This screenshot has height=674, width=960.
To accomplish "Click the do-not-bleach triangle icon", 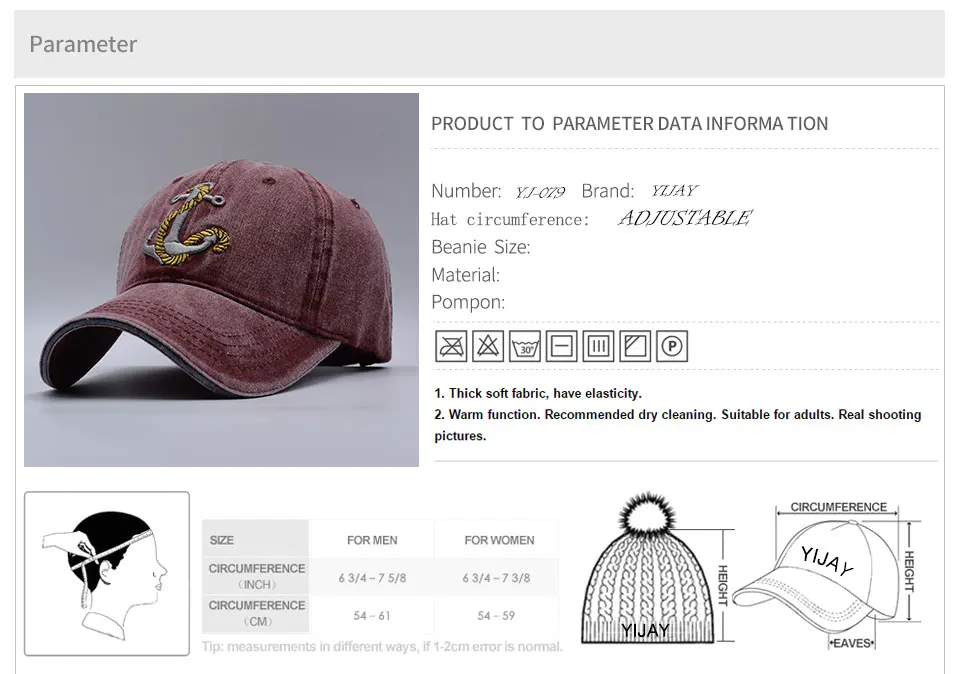I will click(488, 346).
